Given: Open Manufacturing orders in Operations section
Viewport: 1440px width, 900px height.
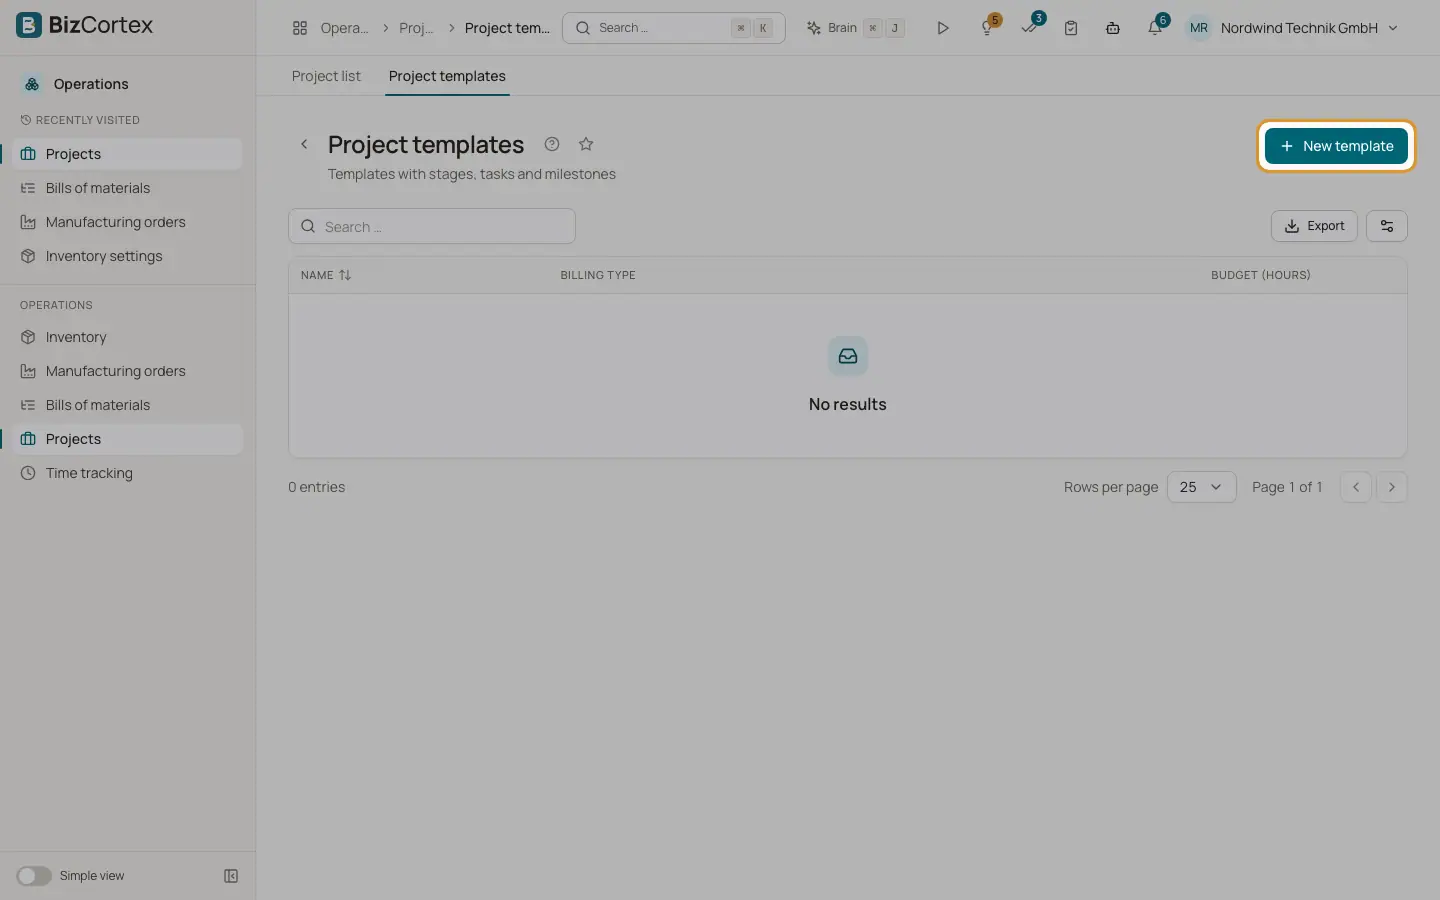Looking at the screenshot, I should (x=128, y=371).
